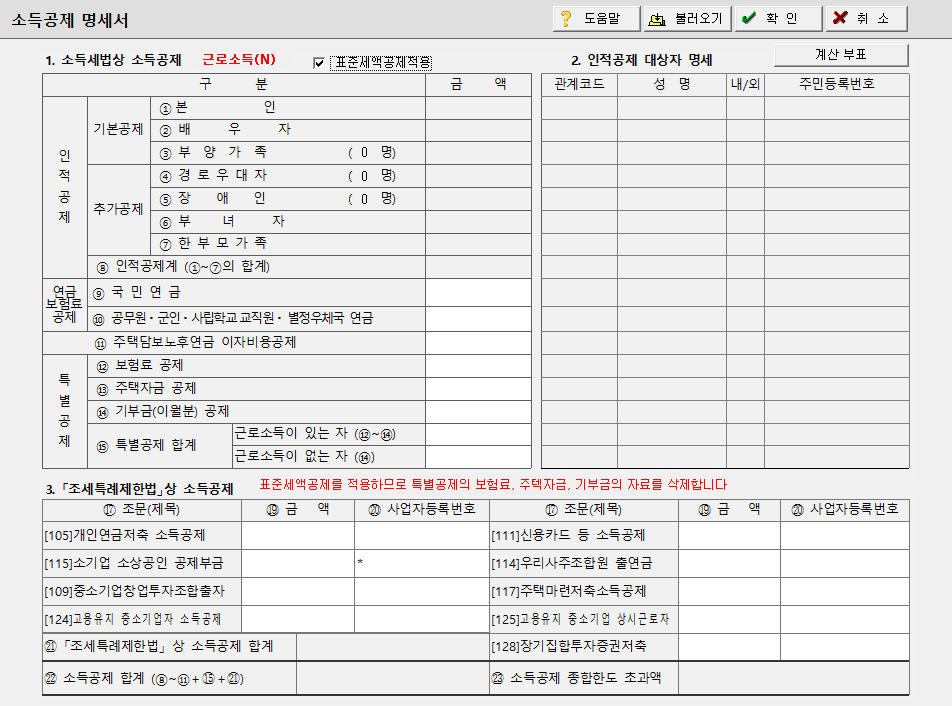This screenshot has width=952, height=706.
Task: Click the 본인 basic deduction row label
Action: [218, 108]
